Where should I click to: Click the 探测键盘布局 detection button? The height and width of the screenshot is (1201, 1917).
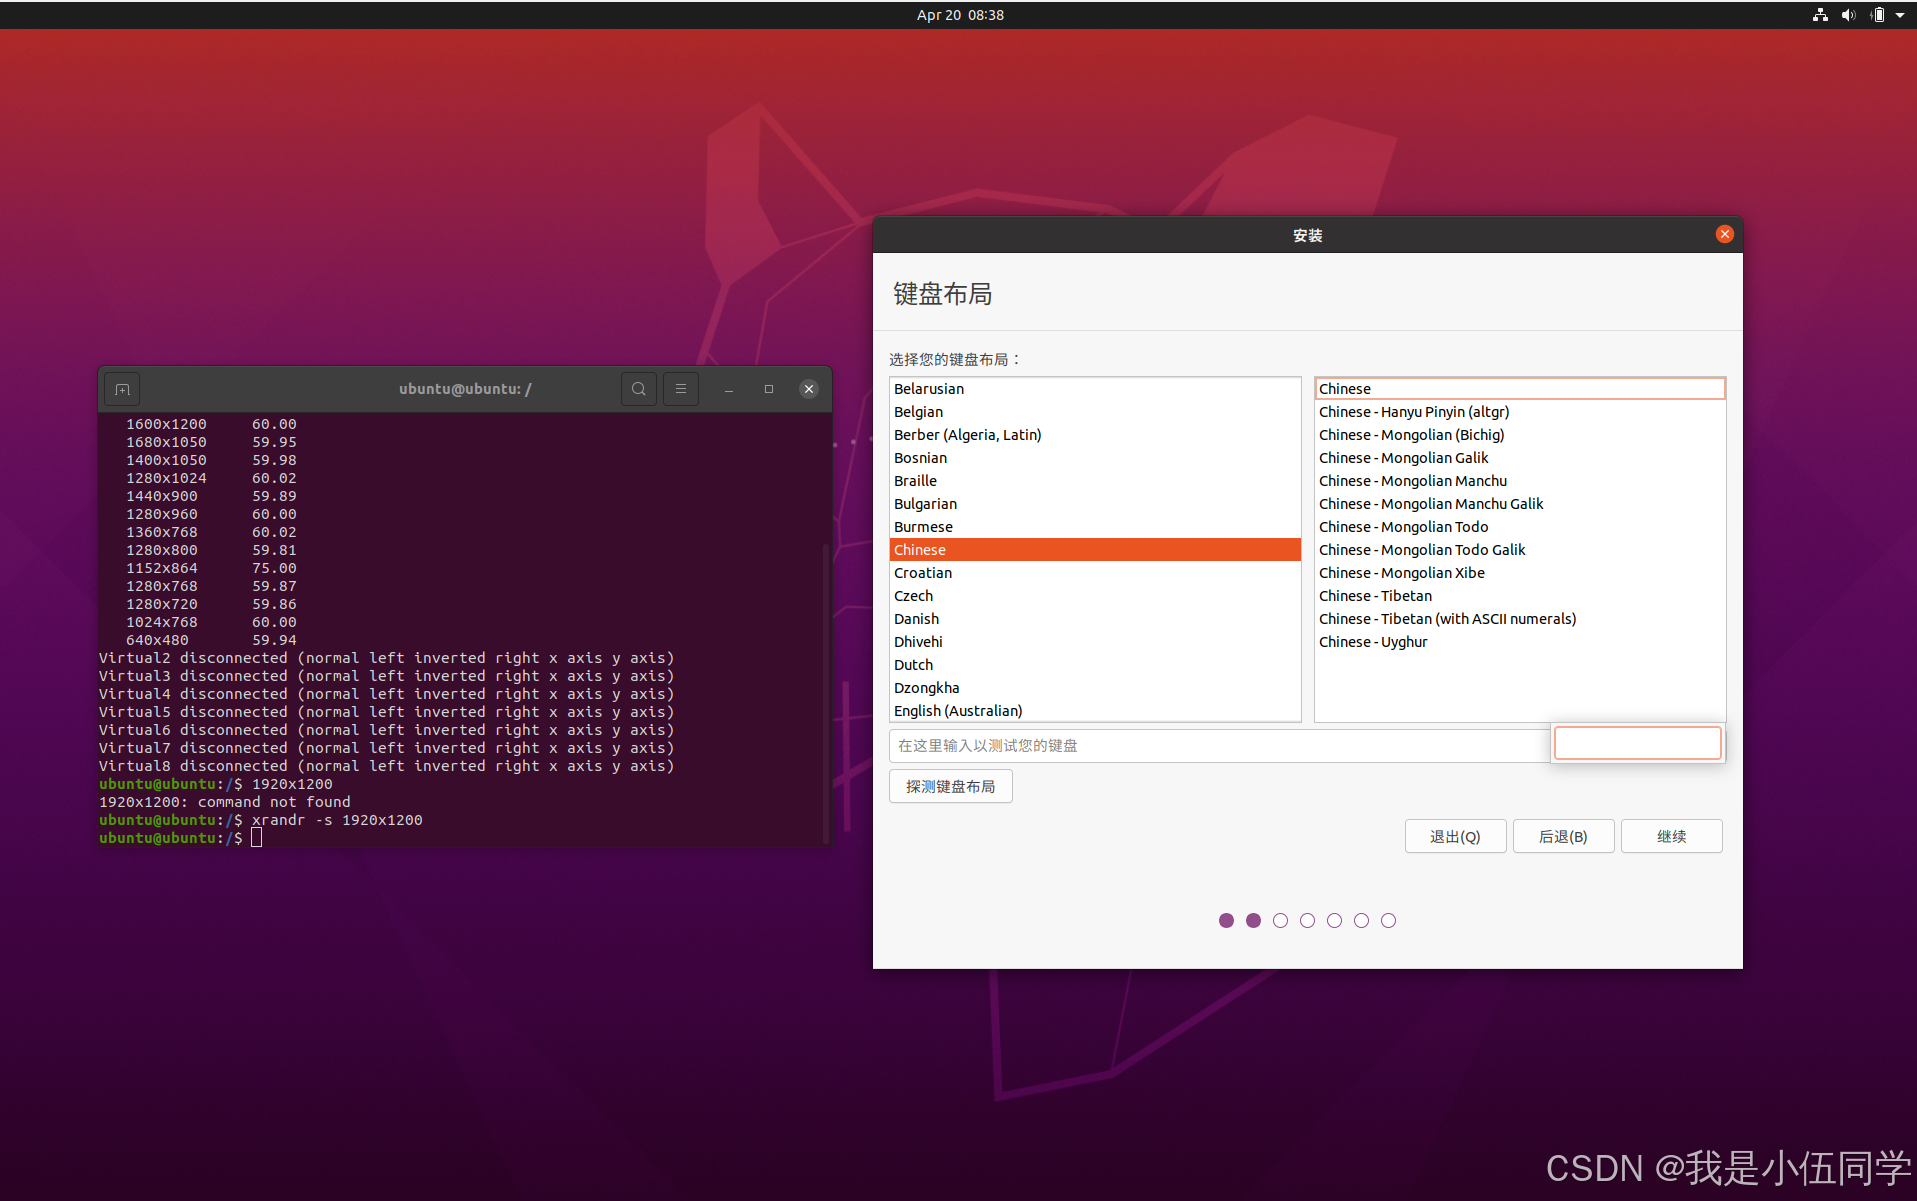click(x=949, y=786)
